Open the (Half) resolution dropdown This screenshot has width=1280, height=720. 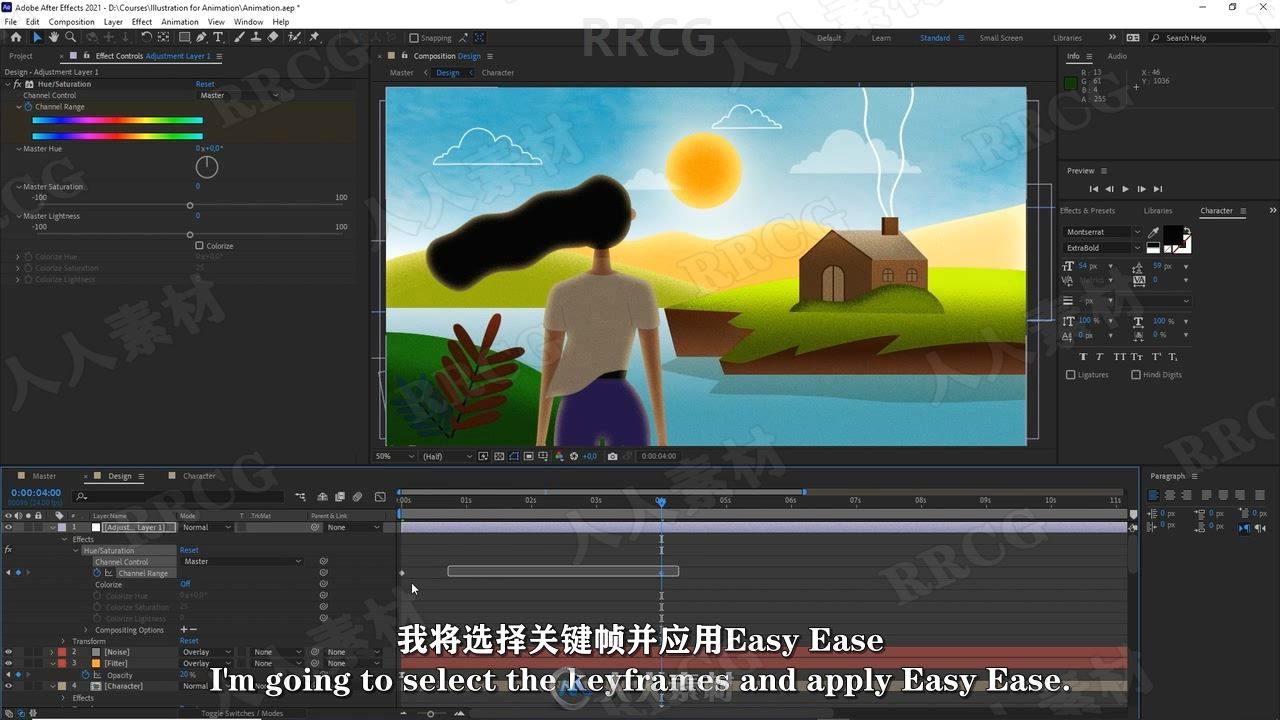tap(447, 456)
